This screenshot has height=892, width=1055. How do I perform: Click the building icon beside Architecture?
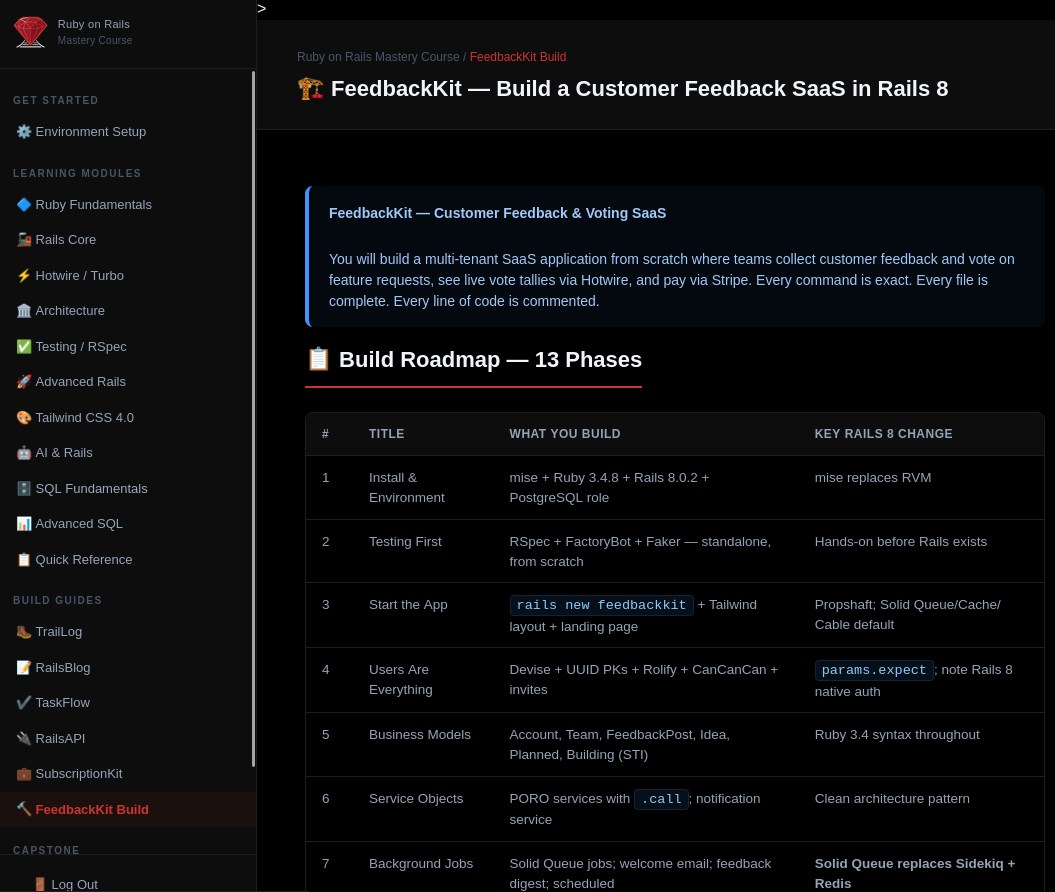coord(24,311)
